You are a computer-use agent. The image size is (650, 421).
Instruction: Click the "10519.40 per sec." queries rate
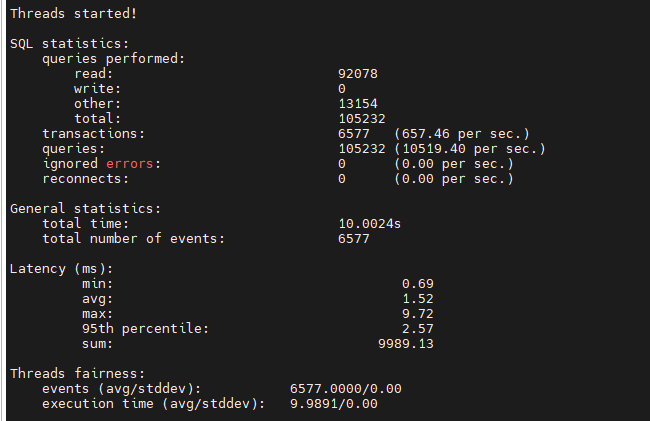click(468, 148)
